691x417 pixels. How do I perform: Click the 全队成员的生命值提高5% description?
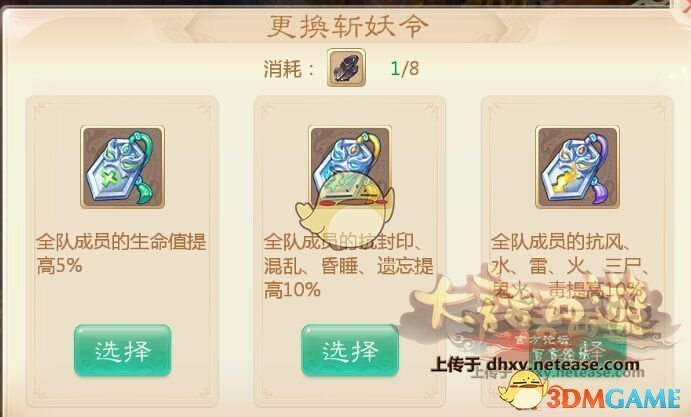click(121, 253)
